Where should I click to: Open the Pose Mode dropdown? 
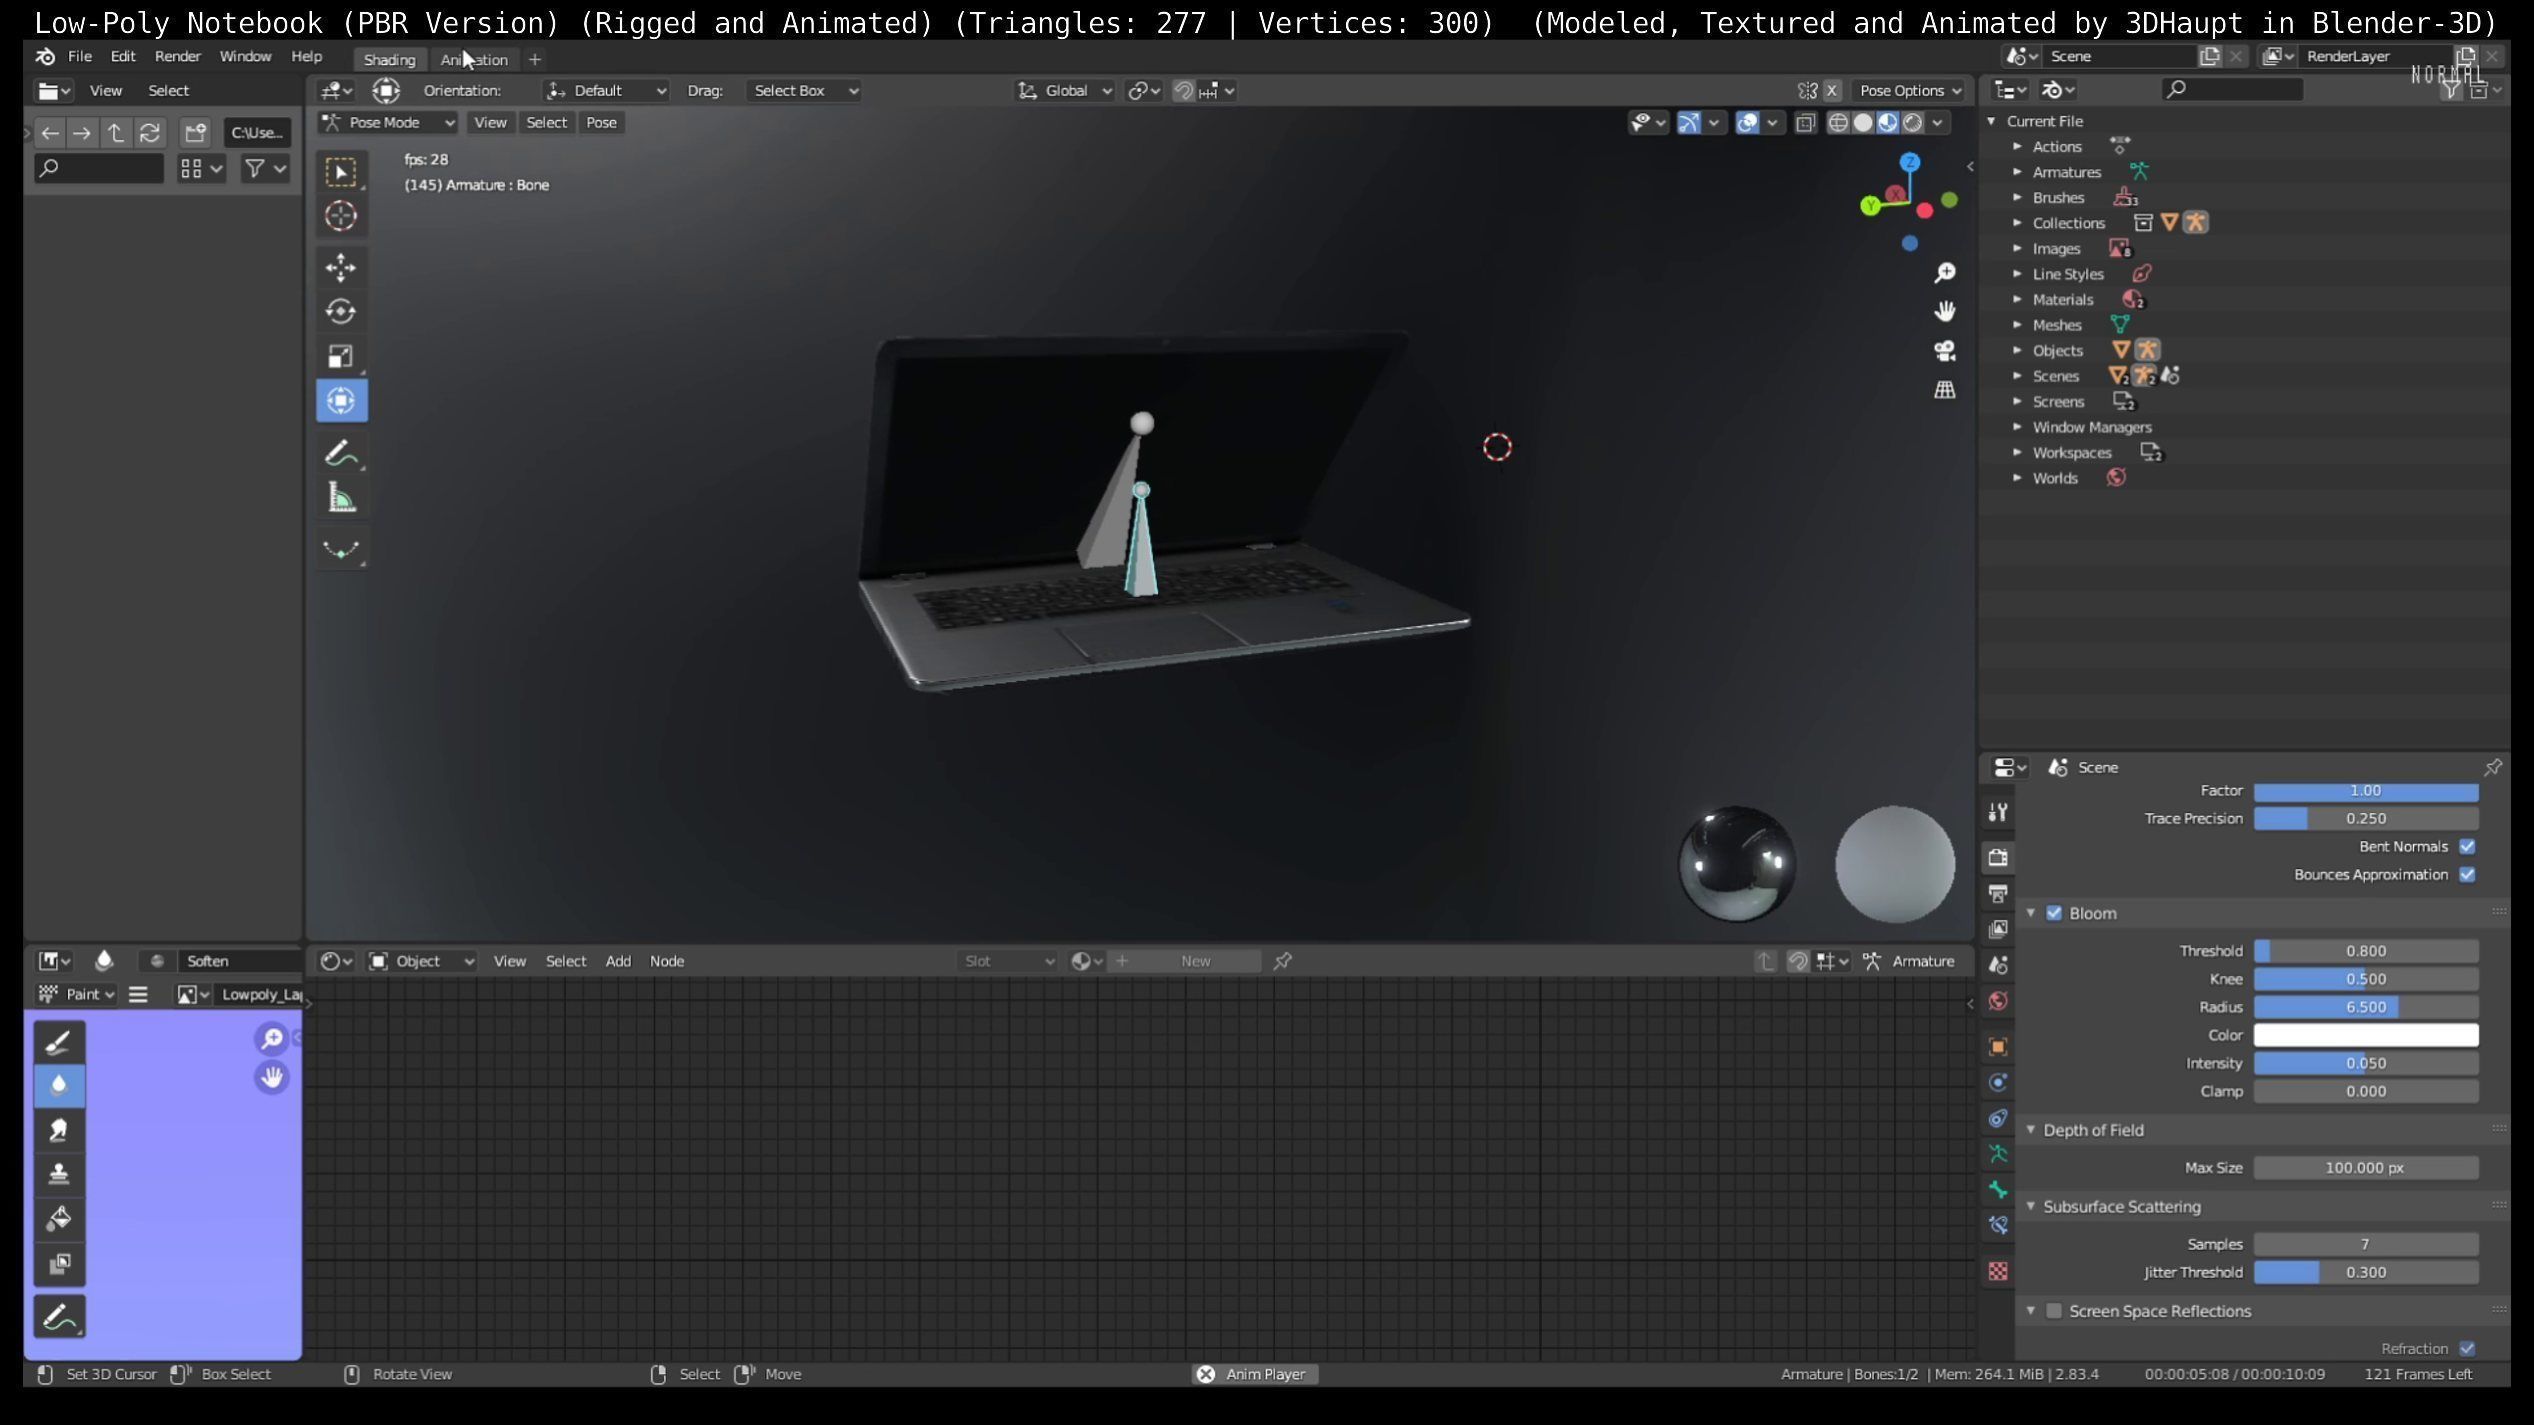[x=387, y=122]
